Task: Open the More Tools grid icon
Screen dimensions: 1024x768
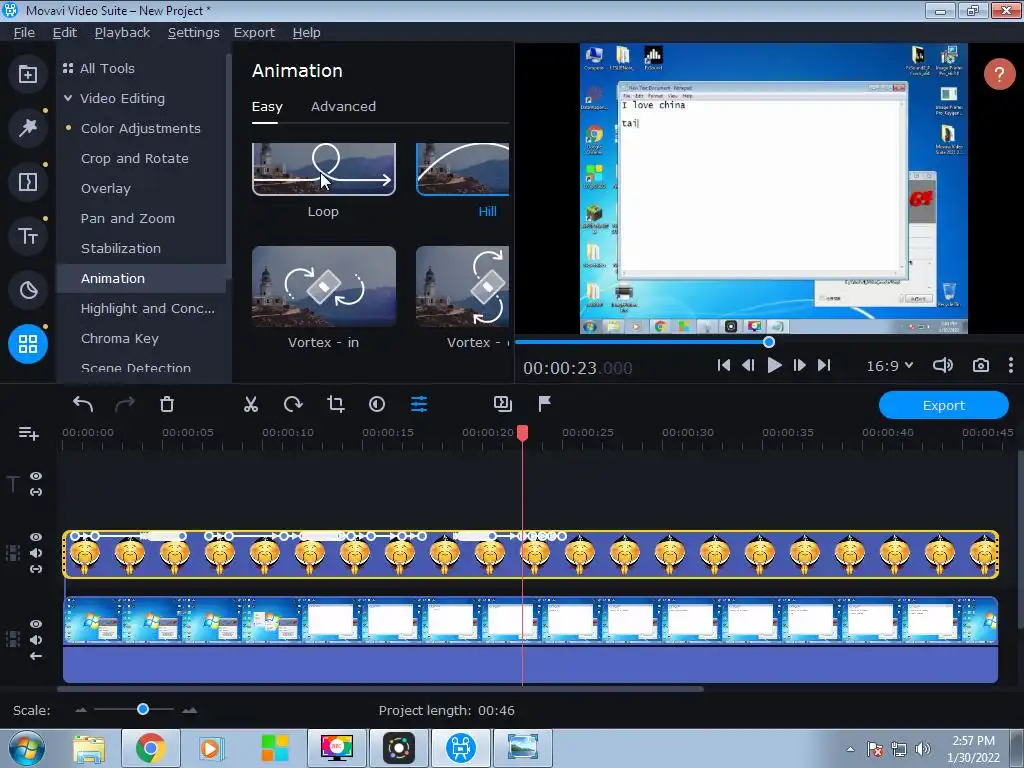Action: 27,344
